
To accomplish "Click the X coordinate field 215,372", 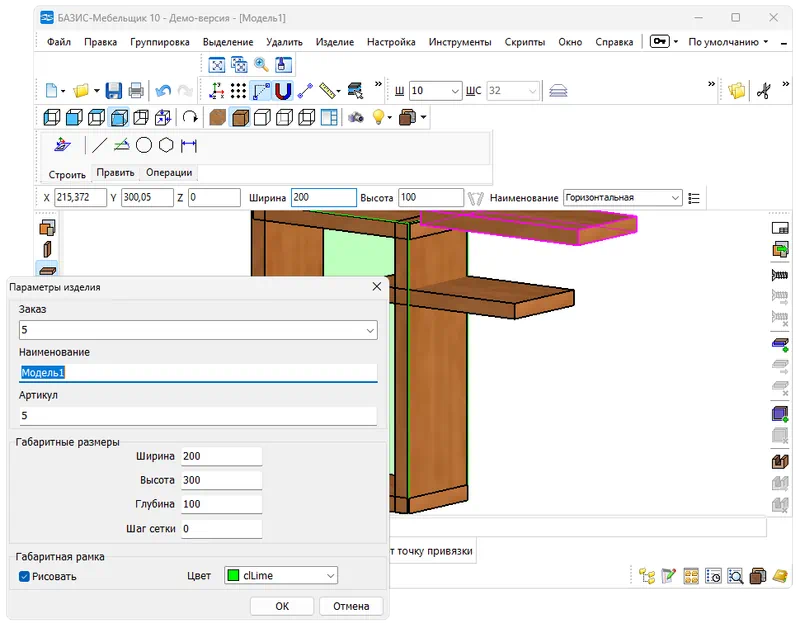I will tap(81, 197).
